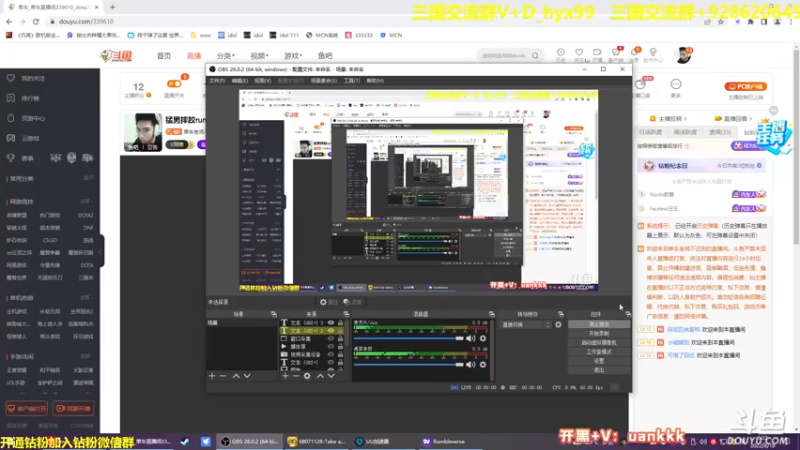The width and height of the screenshot is (800, 450).
Task: Remove selected source with minus icon
Action: (296, 376)
